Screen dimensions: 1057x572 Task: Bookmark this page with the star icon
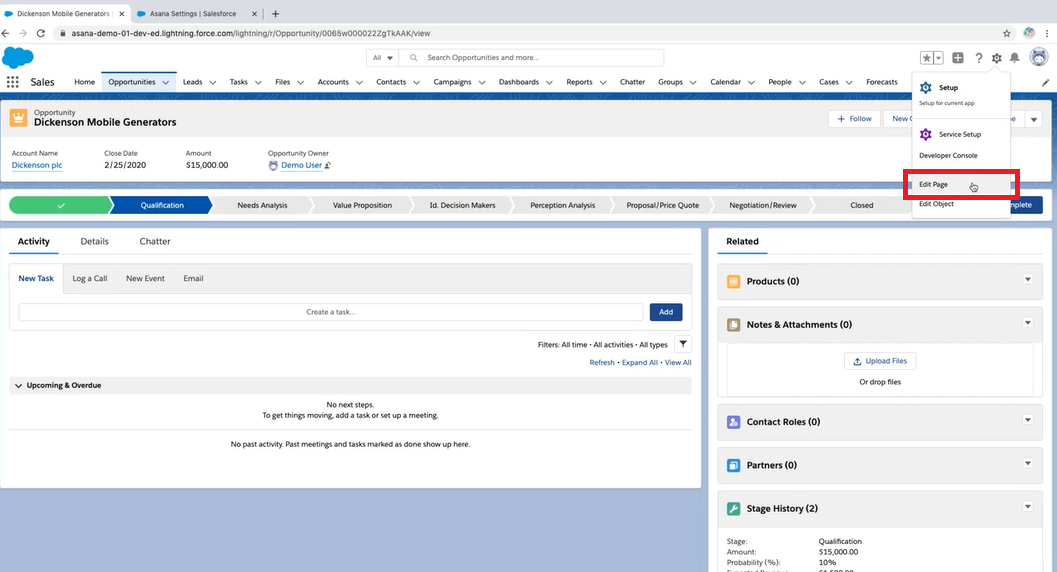click(1006, 33)
